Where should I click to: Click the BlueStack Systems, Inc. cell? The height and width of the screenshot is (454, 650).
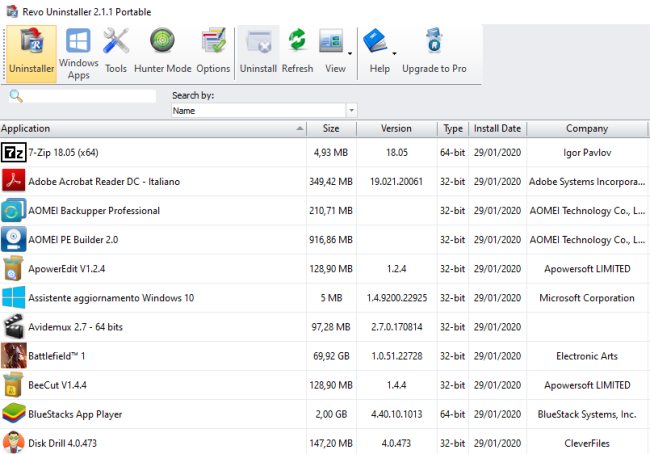click(587, 414)
